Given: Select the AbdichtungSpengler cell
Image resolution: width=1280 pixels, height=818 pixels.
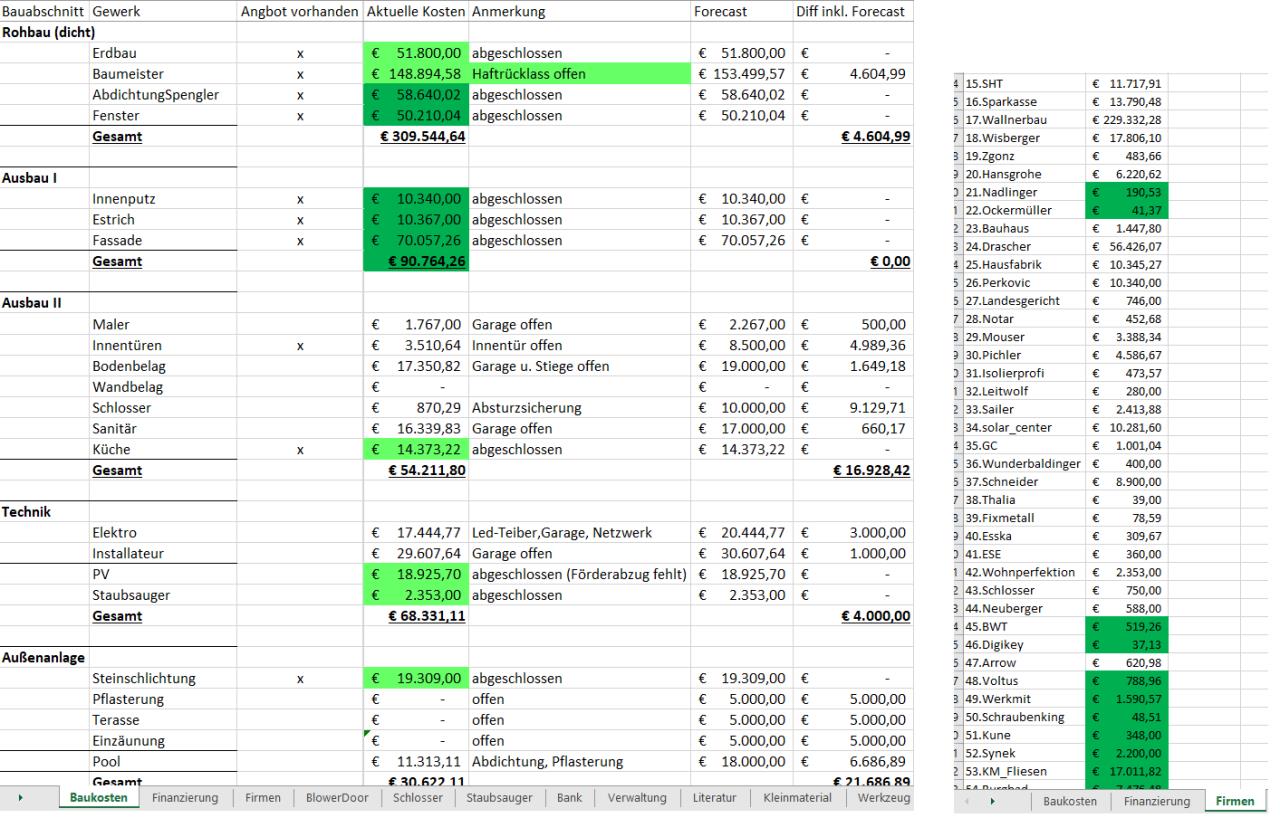Looking at the screenshot, I should point(163,94).
